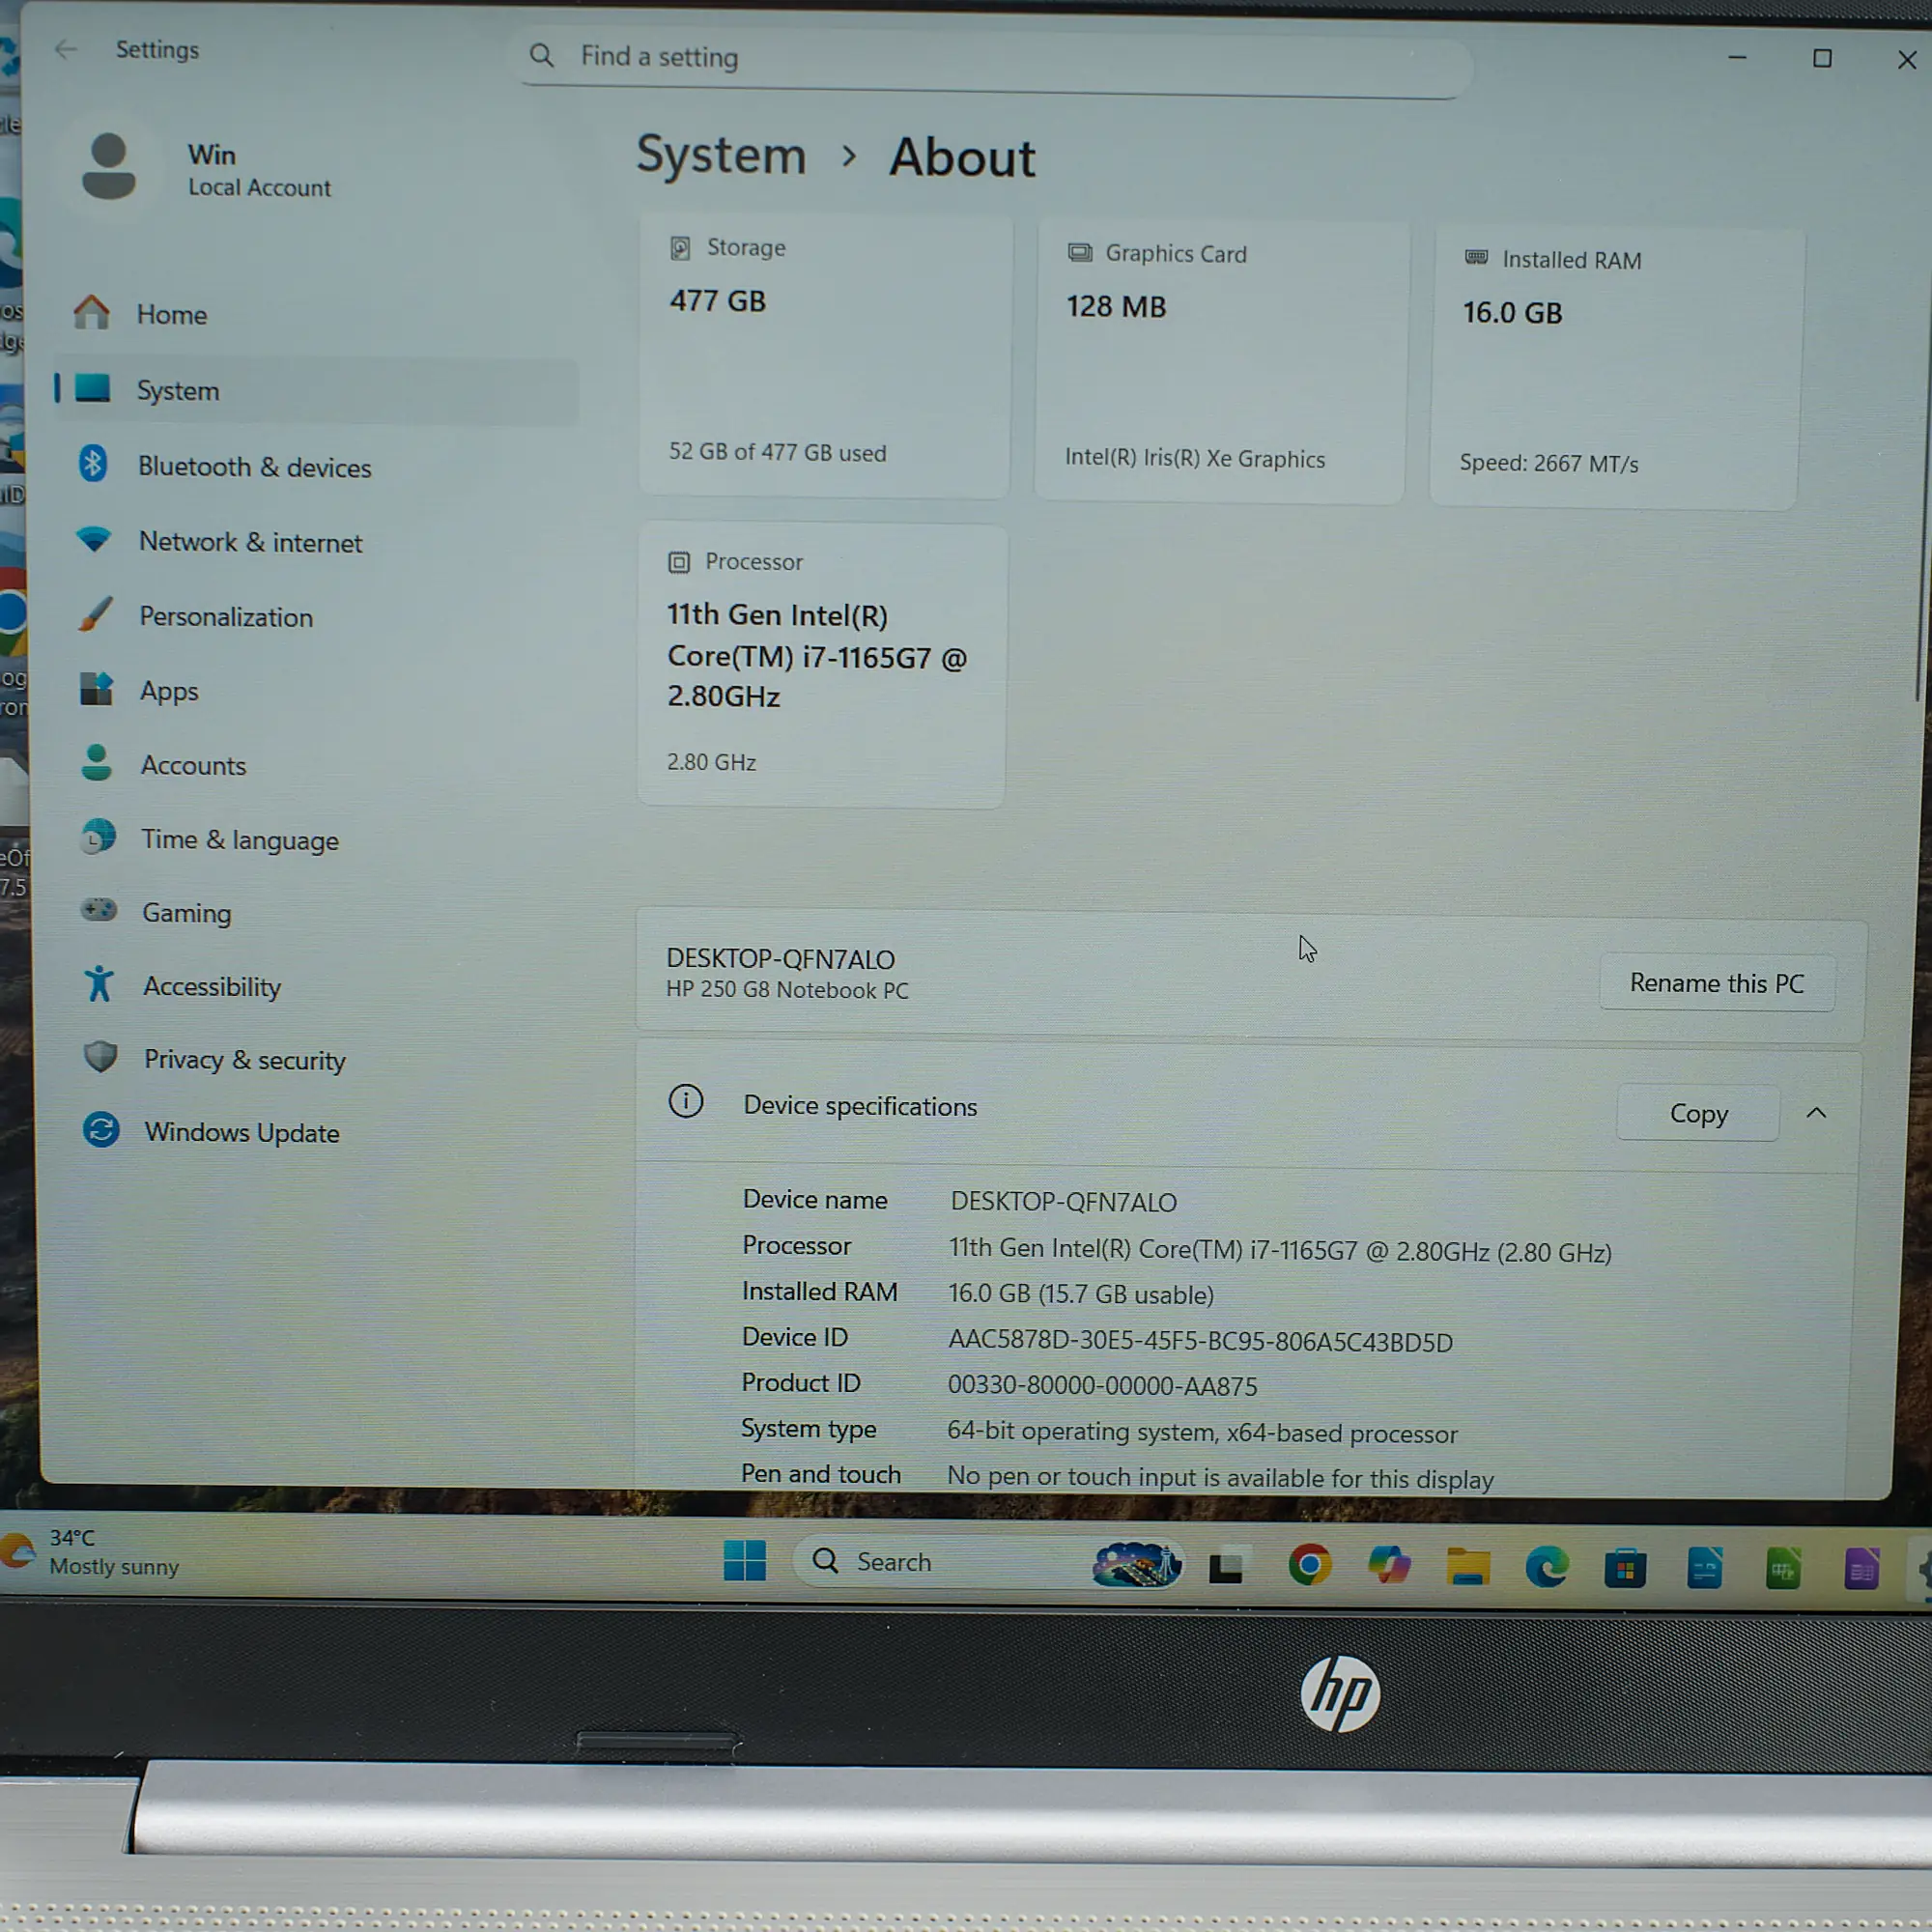Click the HP 250 G8 Notebook PC text
The height and width of the screenshot is (1932, 1932).
coord(787,990)
